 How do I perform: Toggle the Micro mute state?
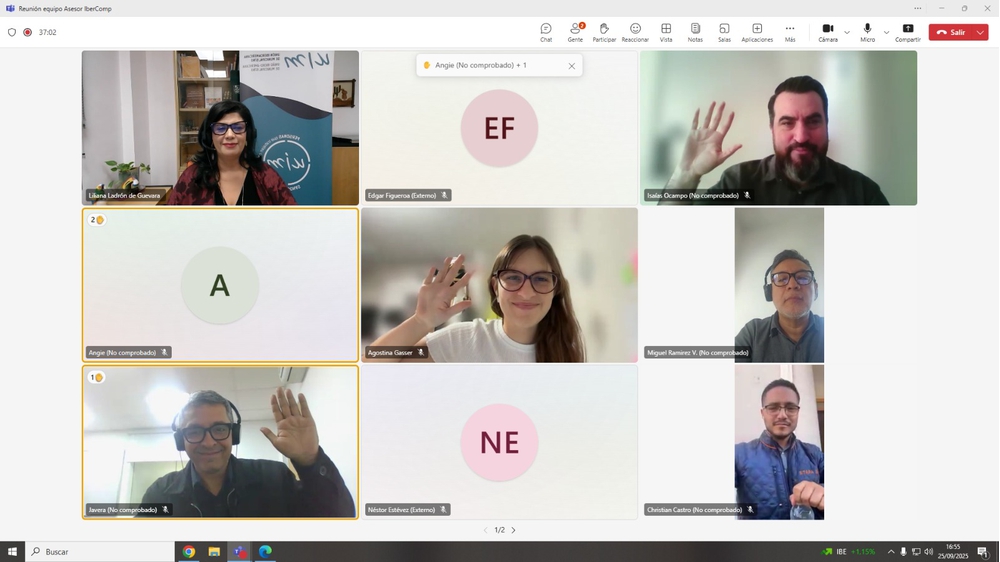(x=867, y=32)
